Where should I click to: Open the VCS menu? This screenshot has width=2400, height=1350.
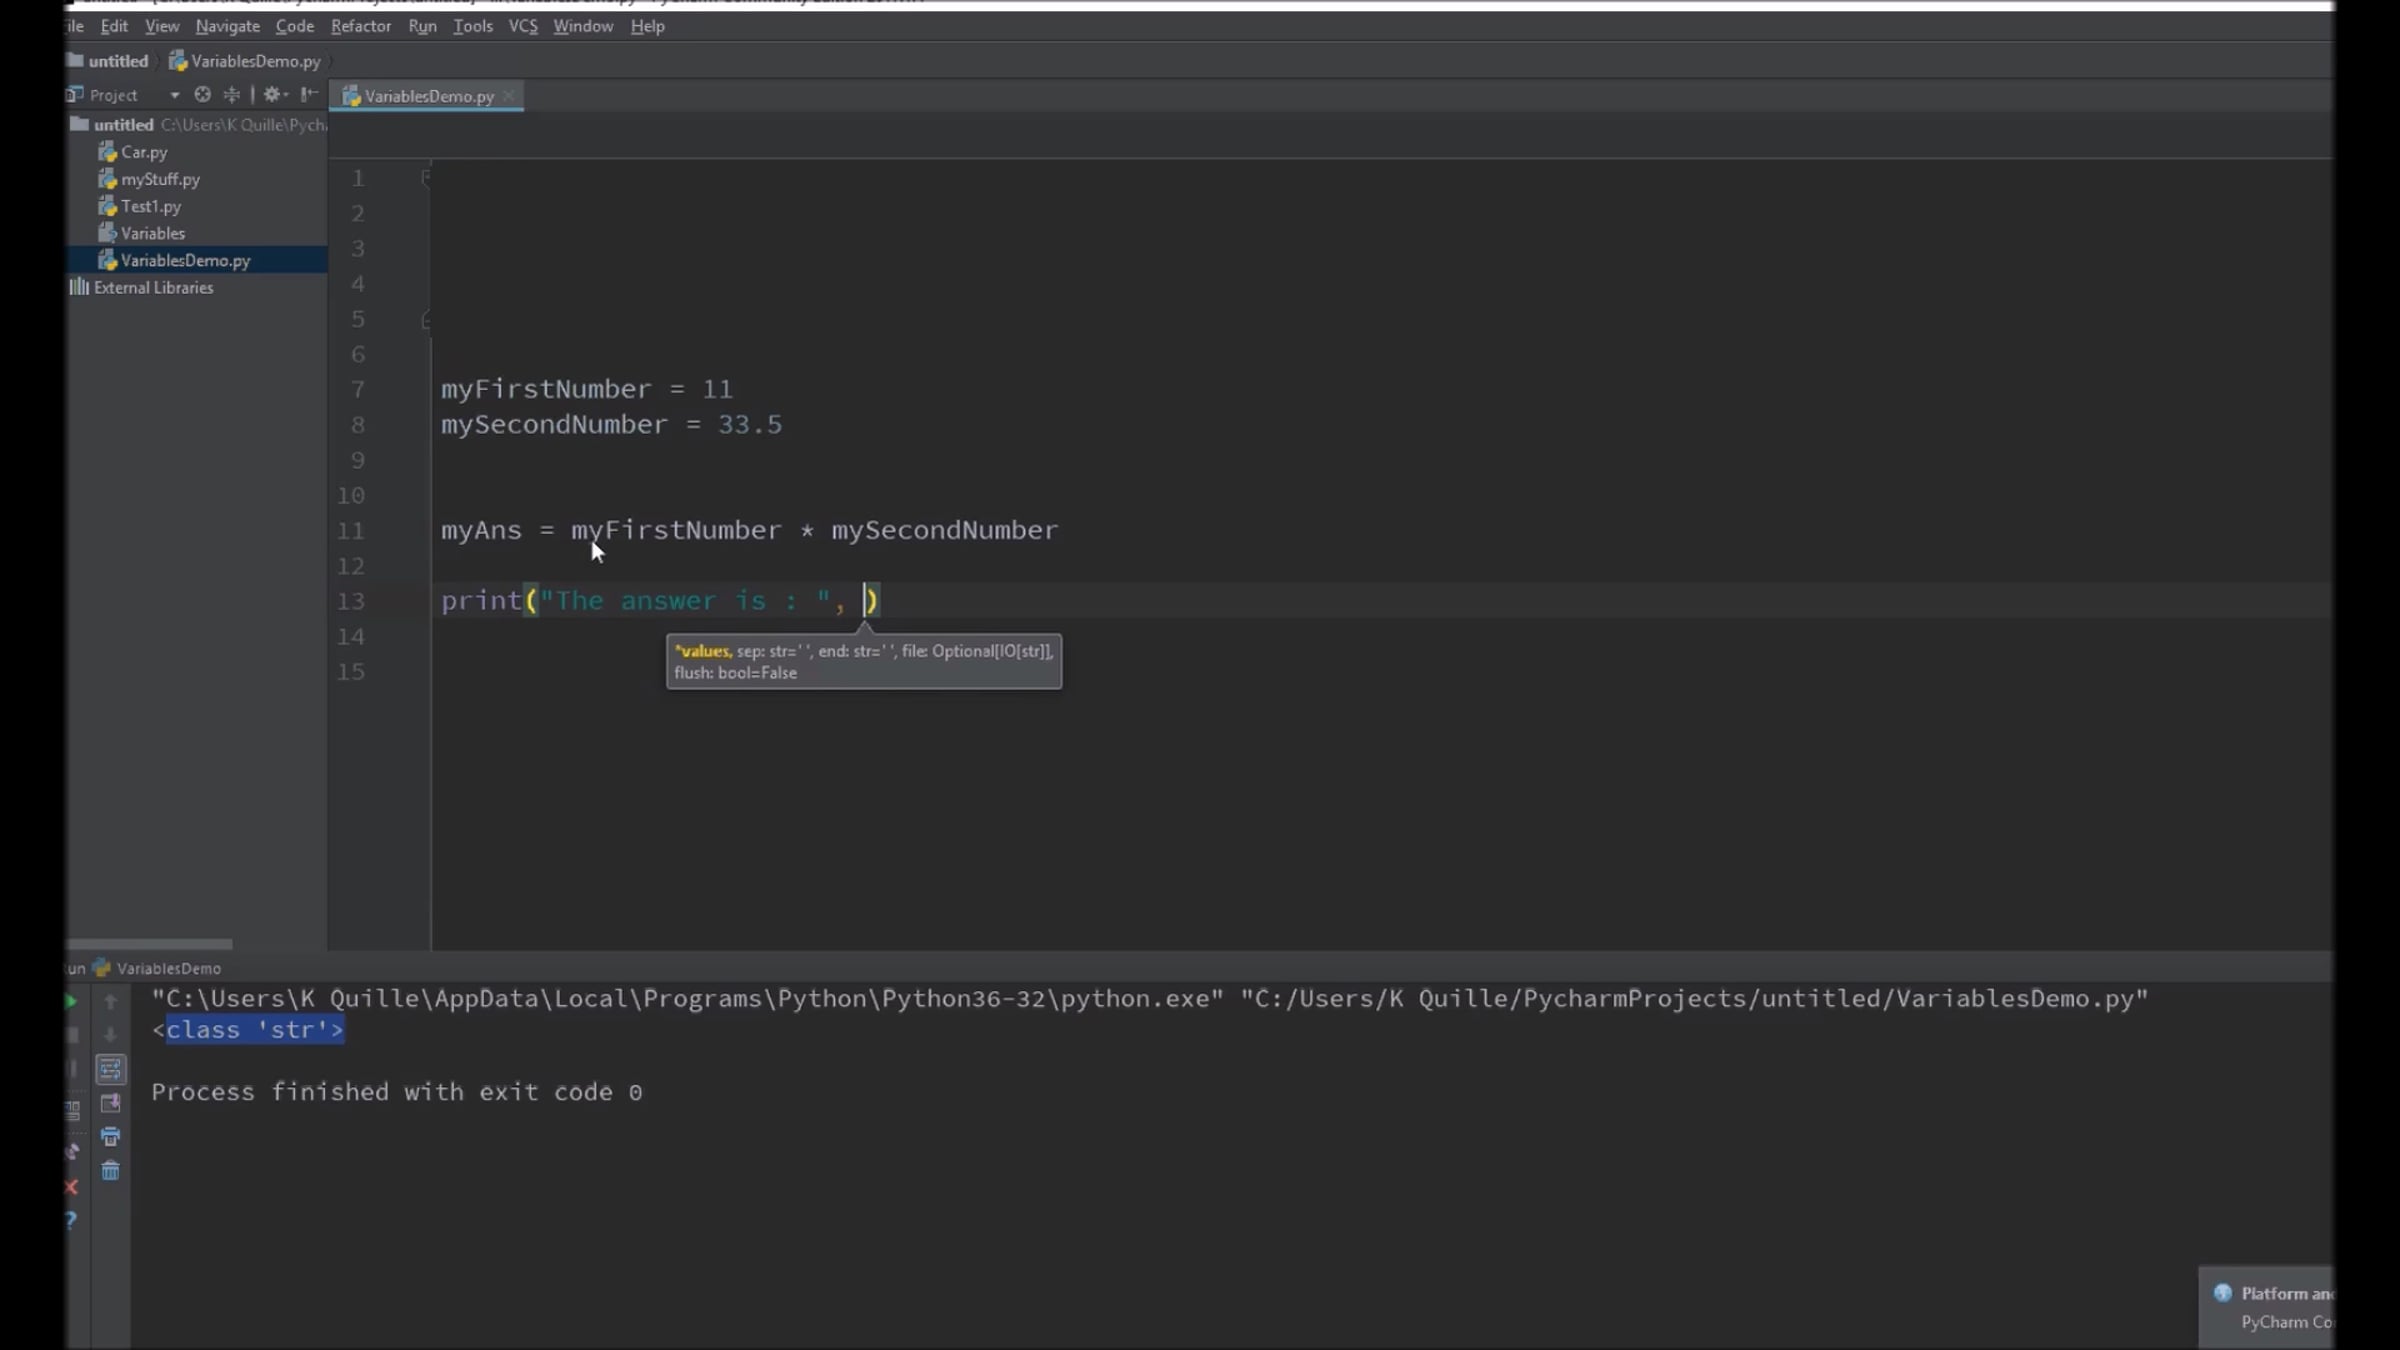click(523, 26)
